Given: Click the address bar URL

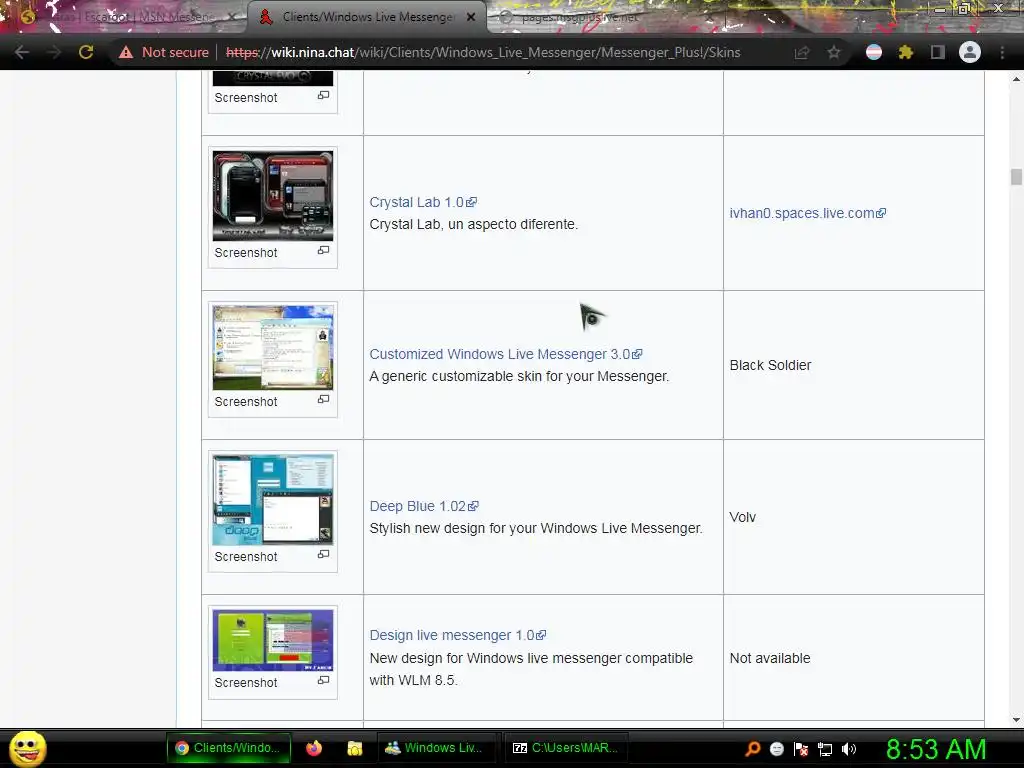Looking at the screenshot, I should click(x=483, y=52).
